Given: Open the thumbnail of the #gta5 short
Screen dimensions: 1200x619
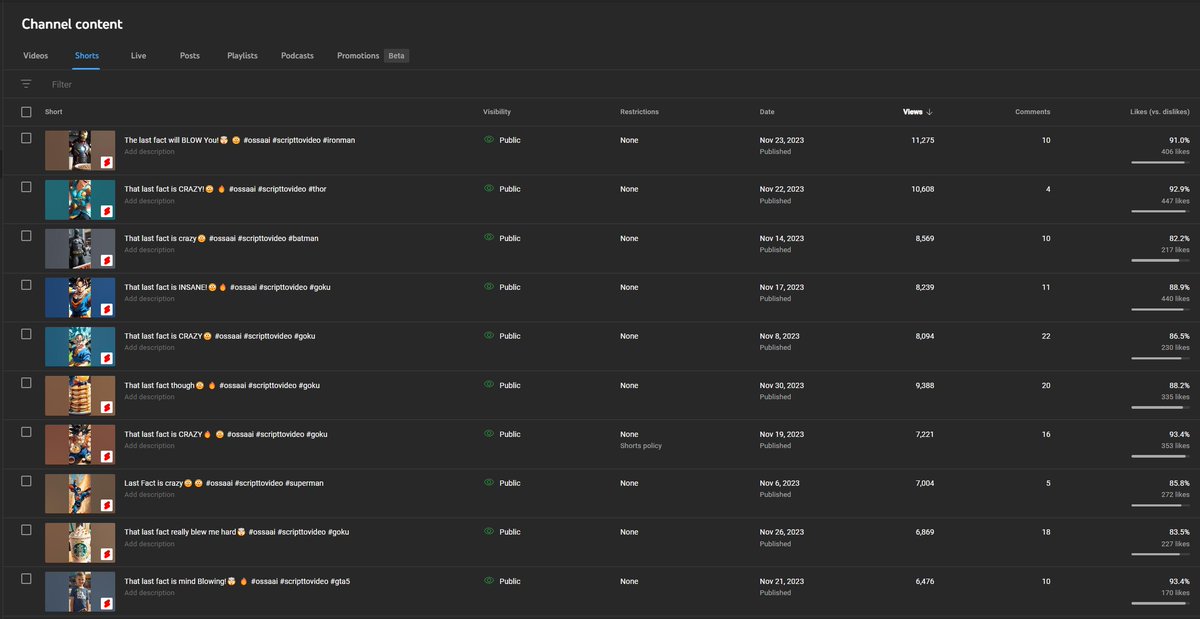Looking at the screenshot, I should coord(80,591).
